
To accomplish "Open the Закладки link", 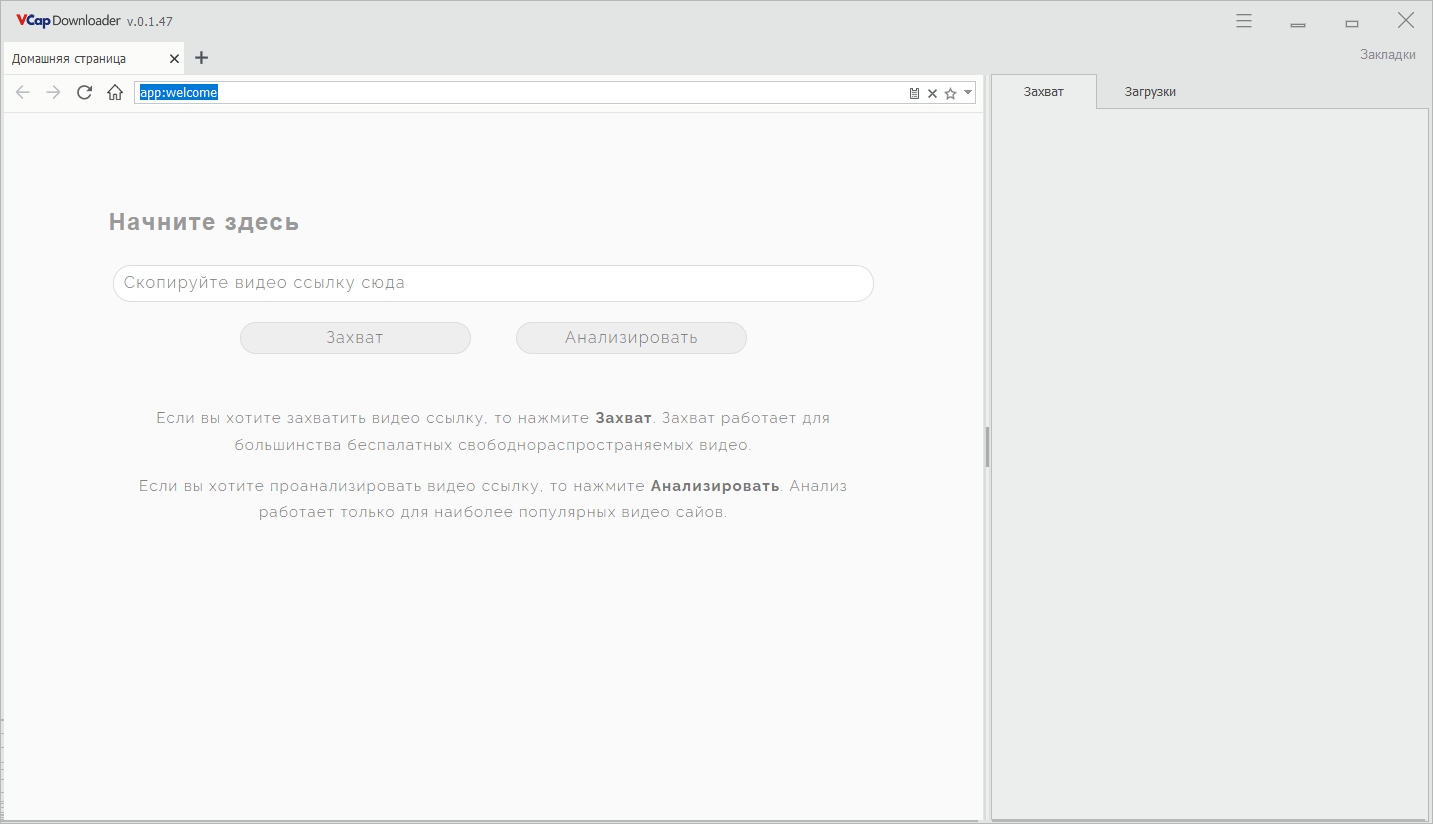I will tap(1387, 55).
